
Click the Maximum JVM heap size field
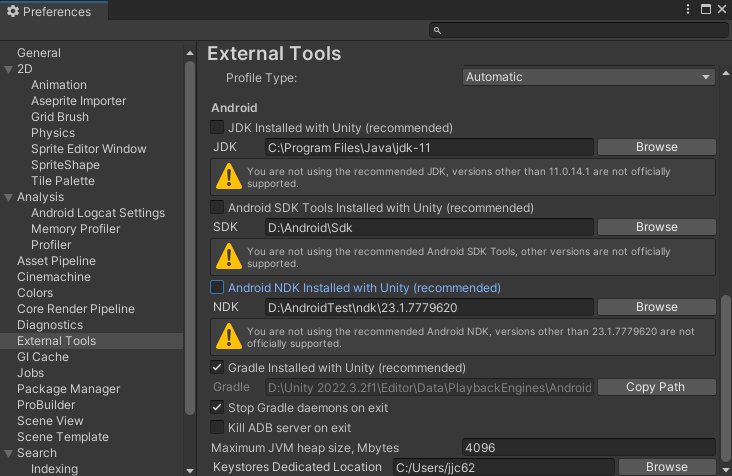point(588,448)
